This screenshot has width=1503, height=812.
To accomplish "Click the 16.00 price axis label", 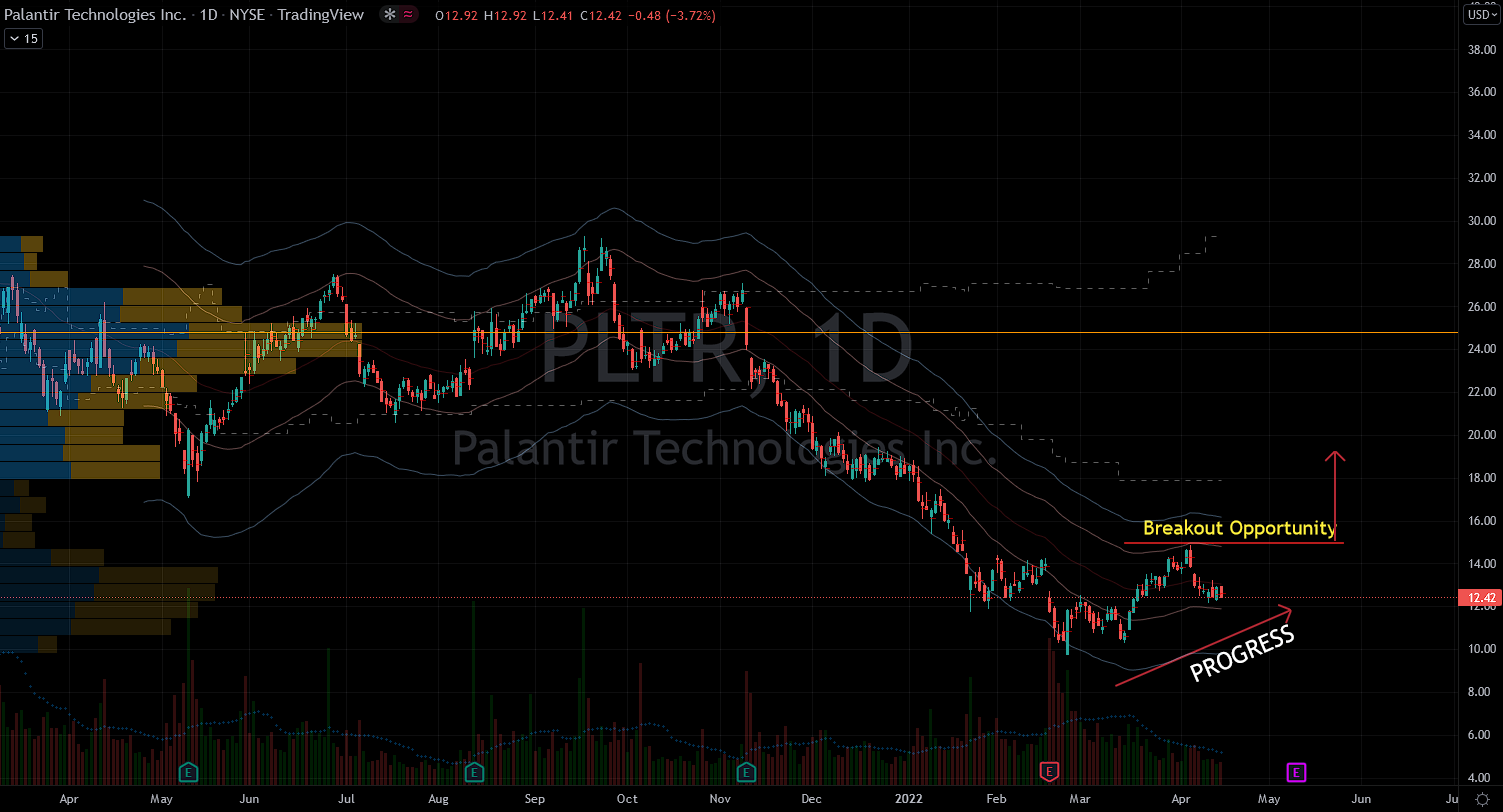I will (1481, 521).
